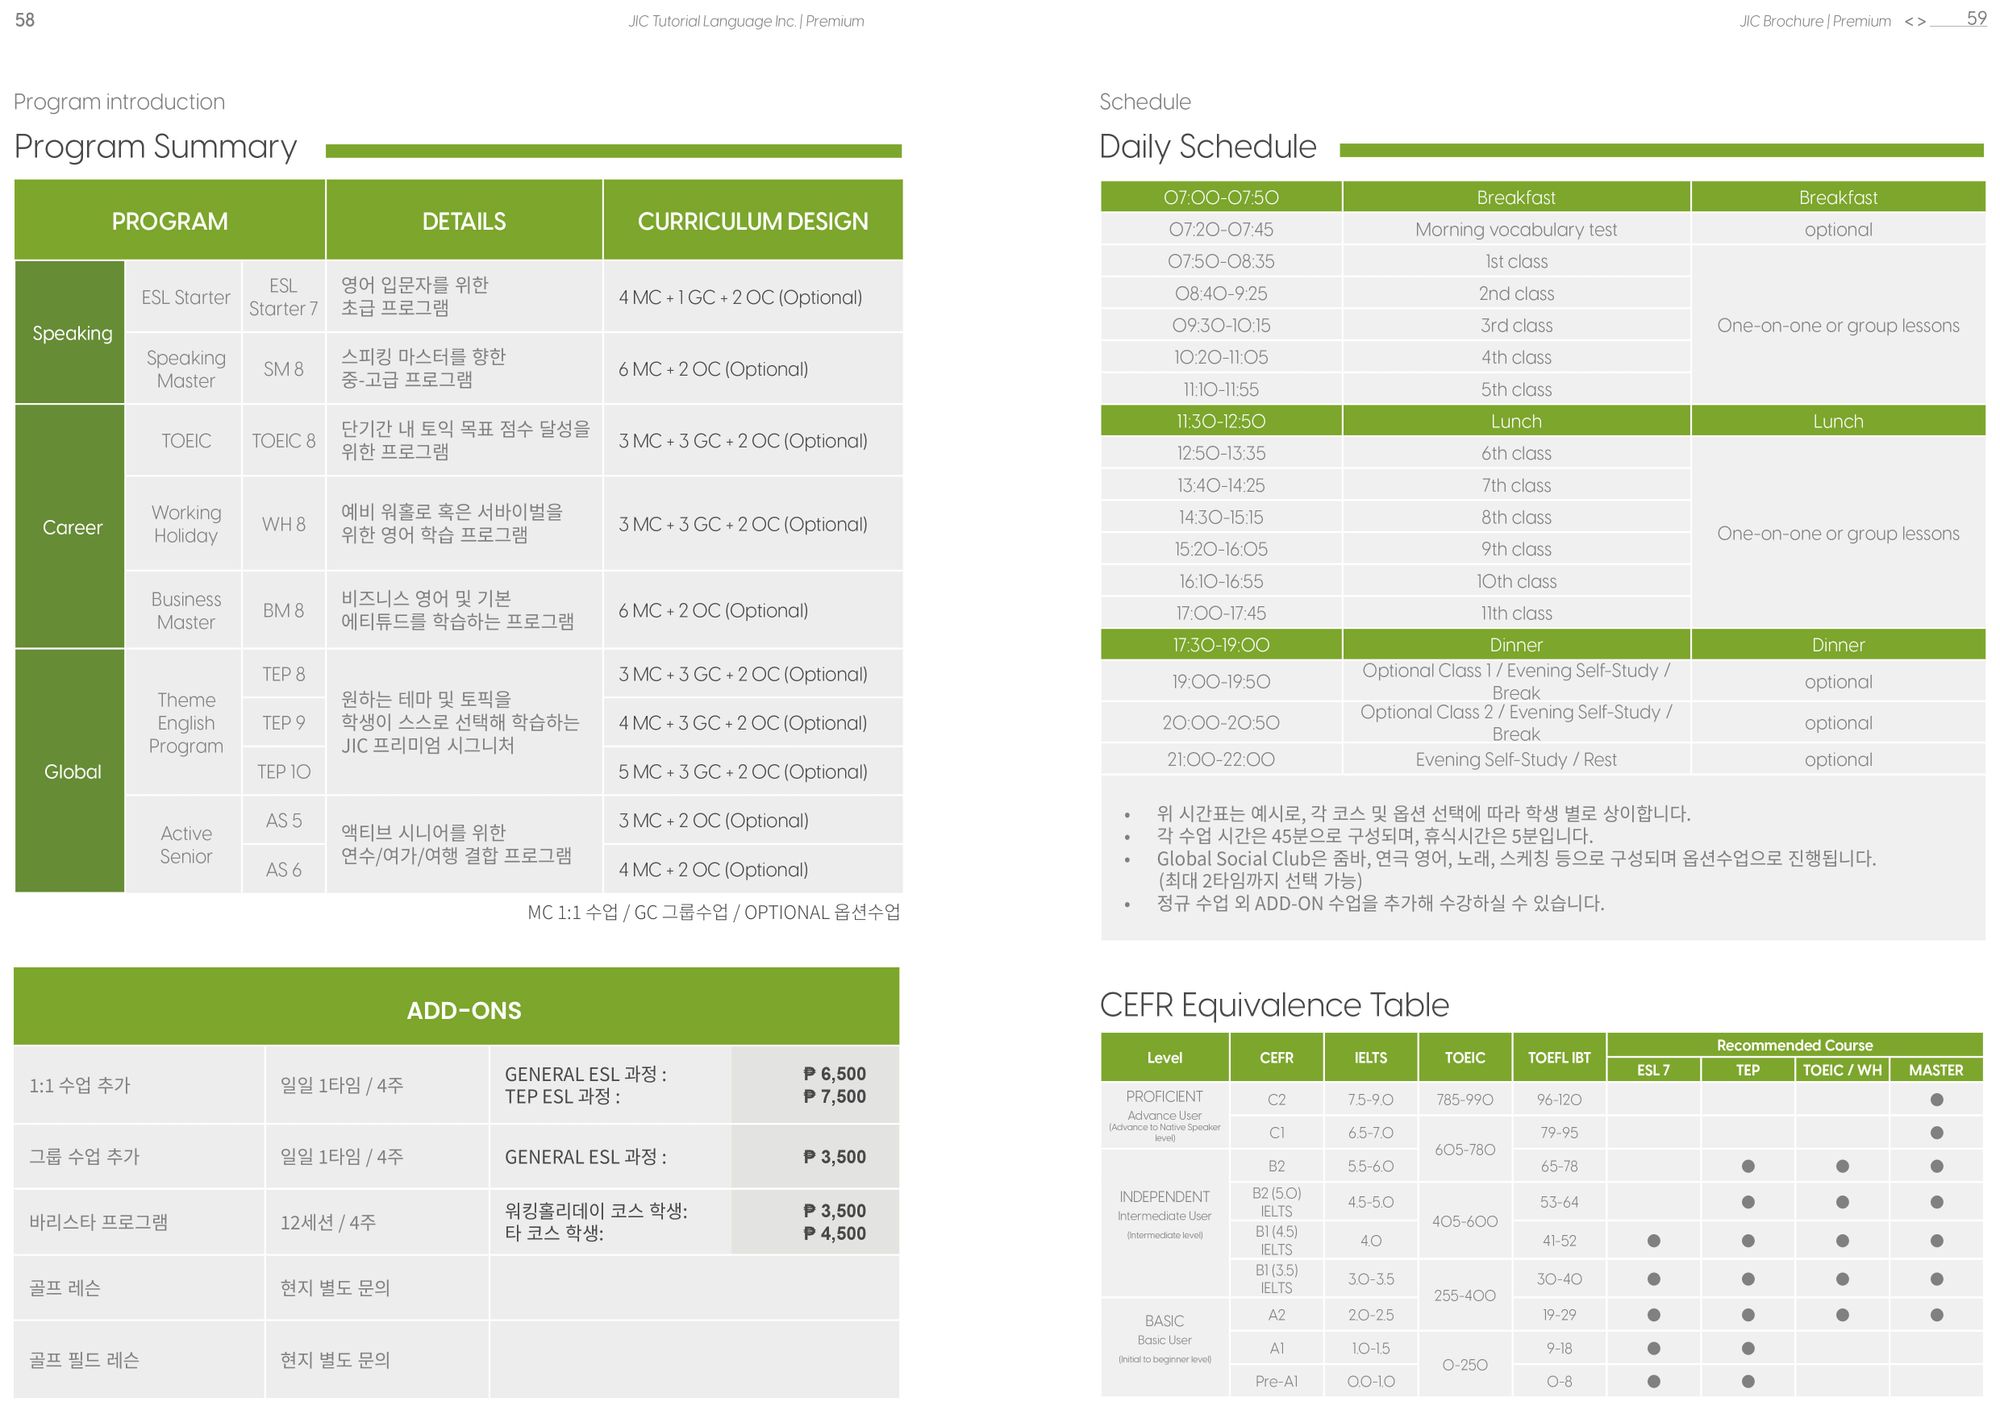Click 'CEFR Equivalence Table' heading
This screenshot has height=1414, width=2000.
(1274, 1004)
